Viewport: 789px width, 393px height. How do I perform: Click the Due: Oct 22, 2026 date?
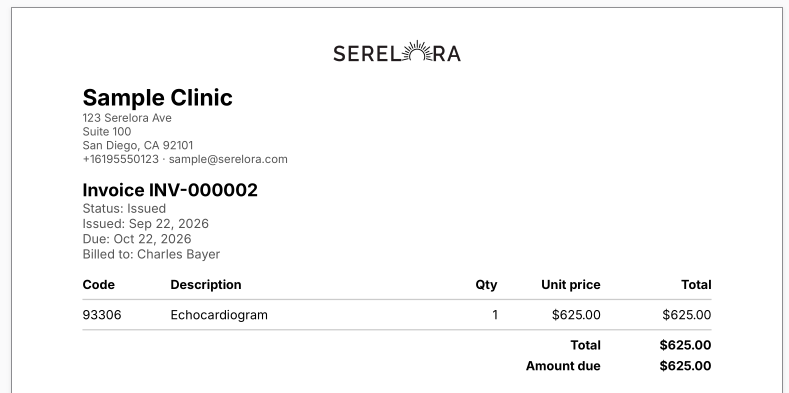click(x=137, y=239)
